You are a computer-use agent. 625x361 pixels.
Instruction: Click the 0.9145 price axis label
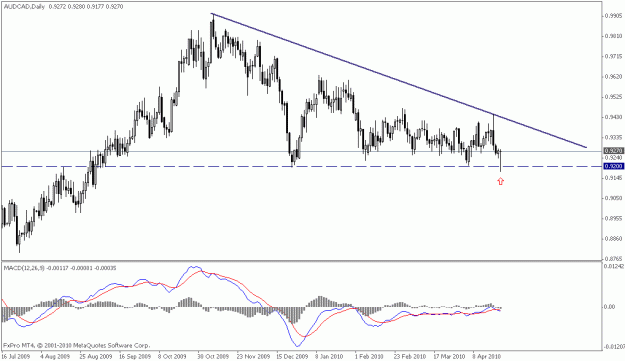click(613, 178)
